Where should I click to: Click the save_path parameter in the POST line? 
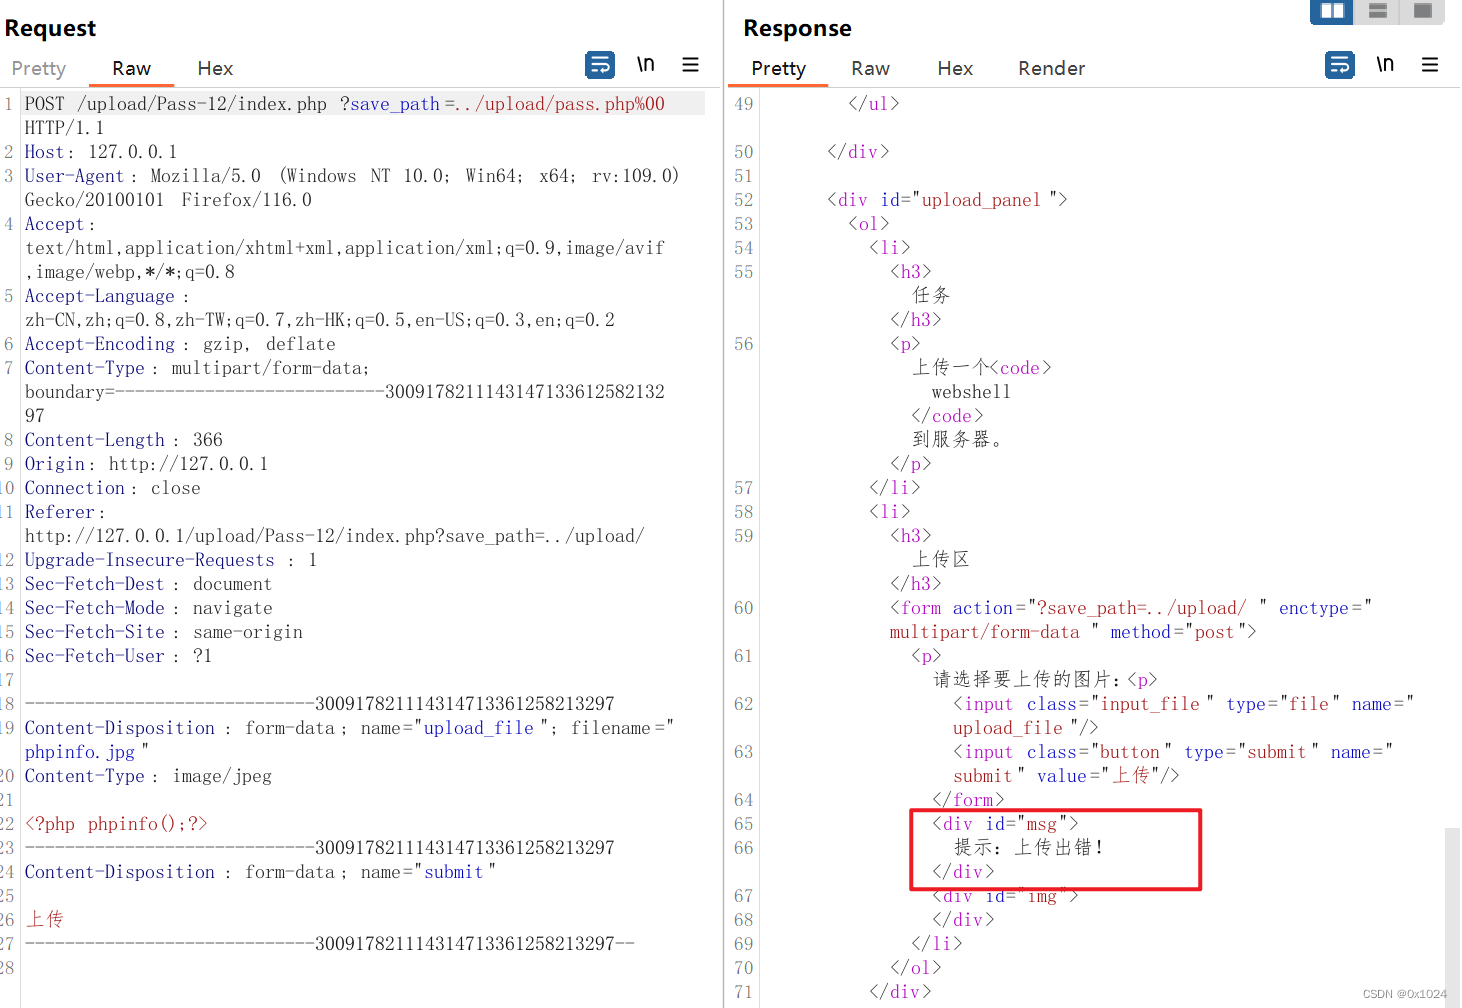tap(395, 104)
